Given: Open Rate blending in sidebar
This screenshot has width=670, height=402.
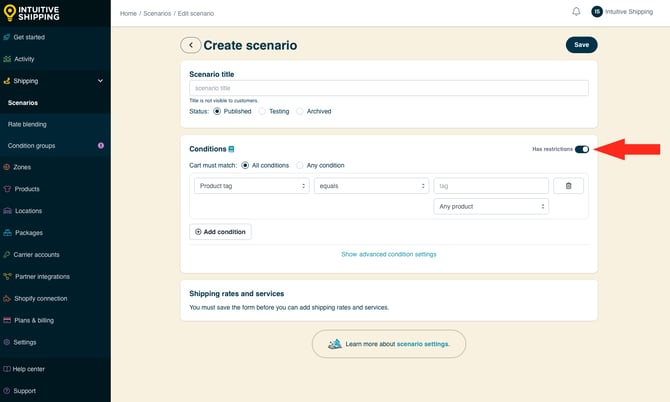Looking at the screenshot, I should (x=27, y=124).
